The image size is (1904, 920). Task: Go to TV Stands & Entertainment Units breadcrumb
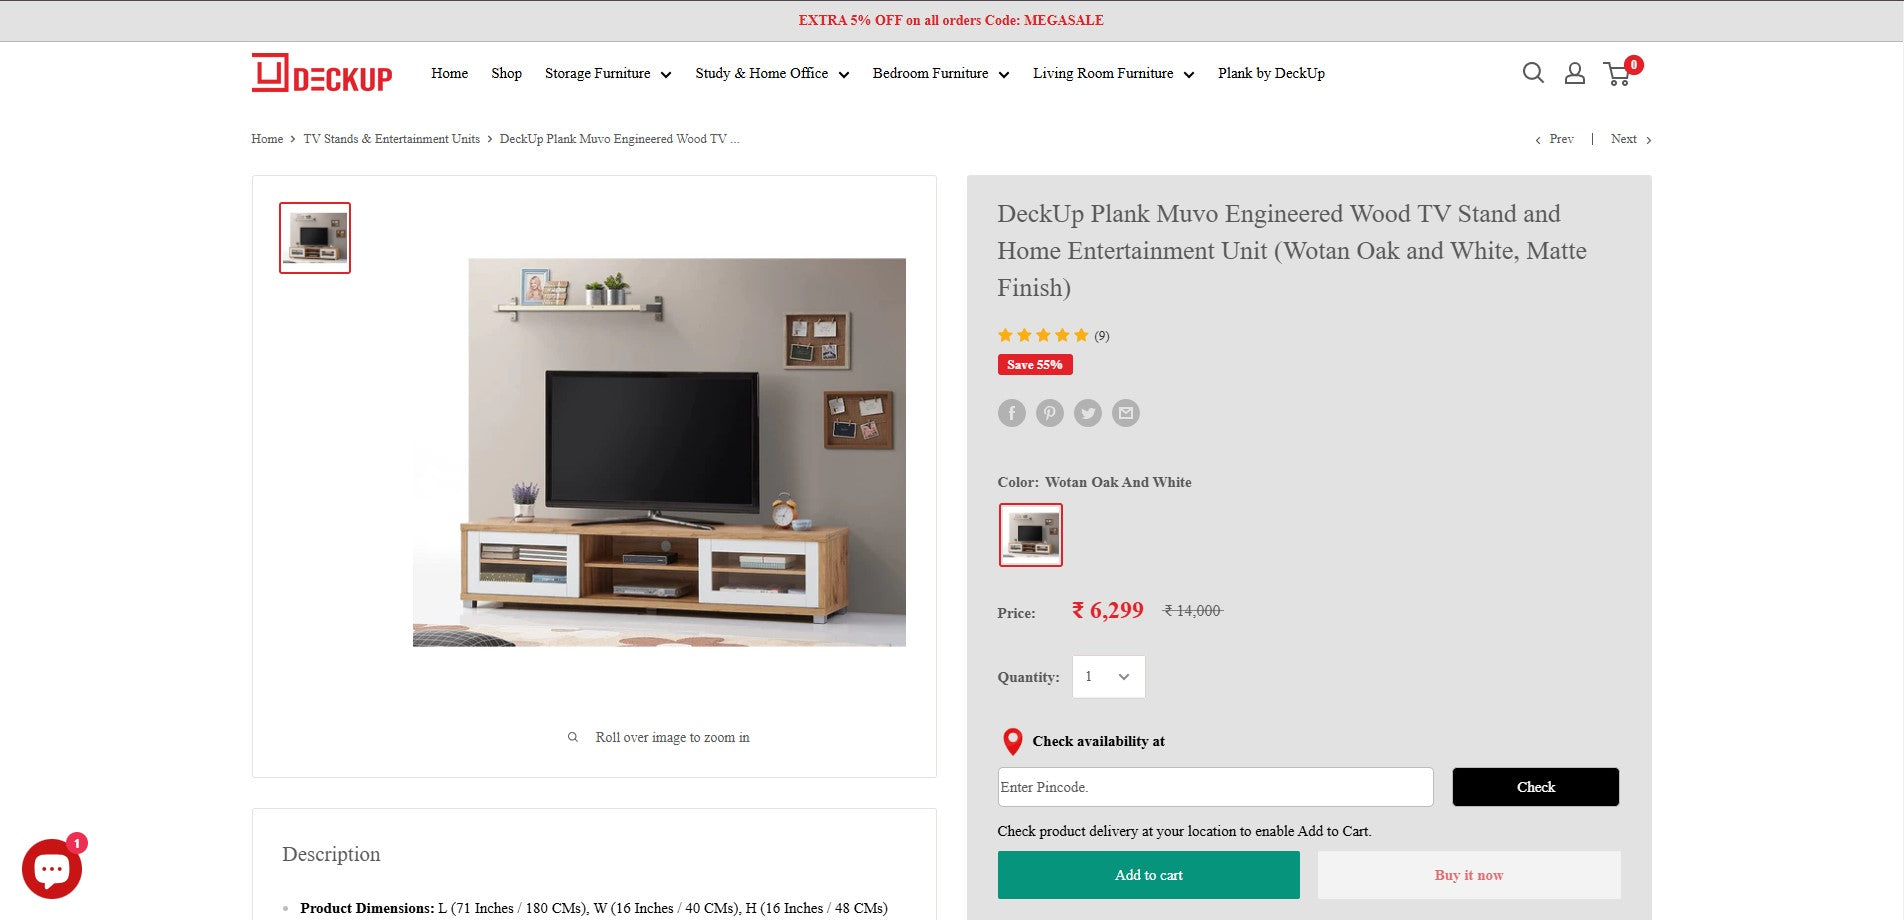[392, 139]
